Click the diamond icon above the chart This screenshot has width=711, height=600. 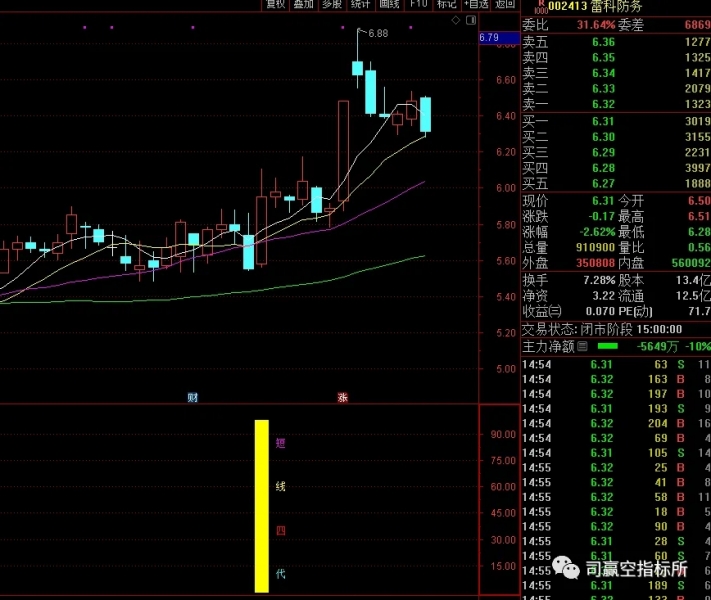click(456, 20)
